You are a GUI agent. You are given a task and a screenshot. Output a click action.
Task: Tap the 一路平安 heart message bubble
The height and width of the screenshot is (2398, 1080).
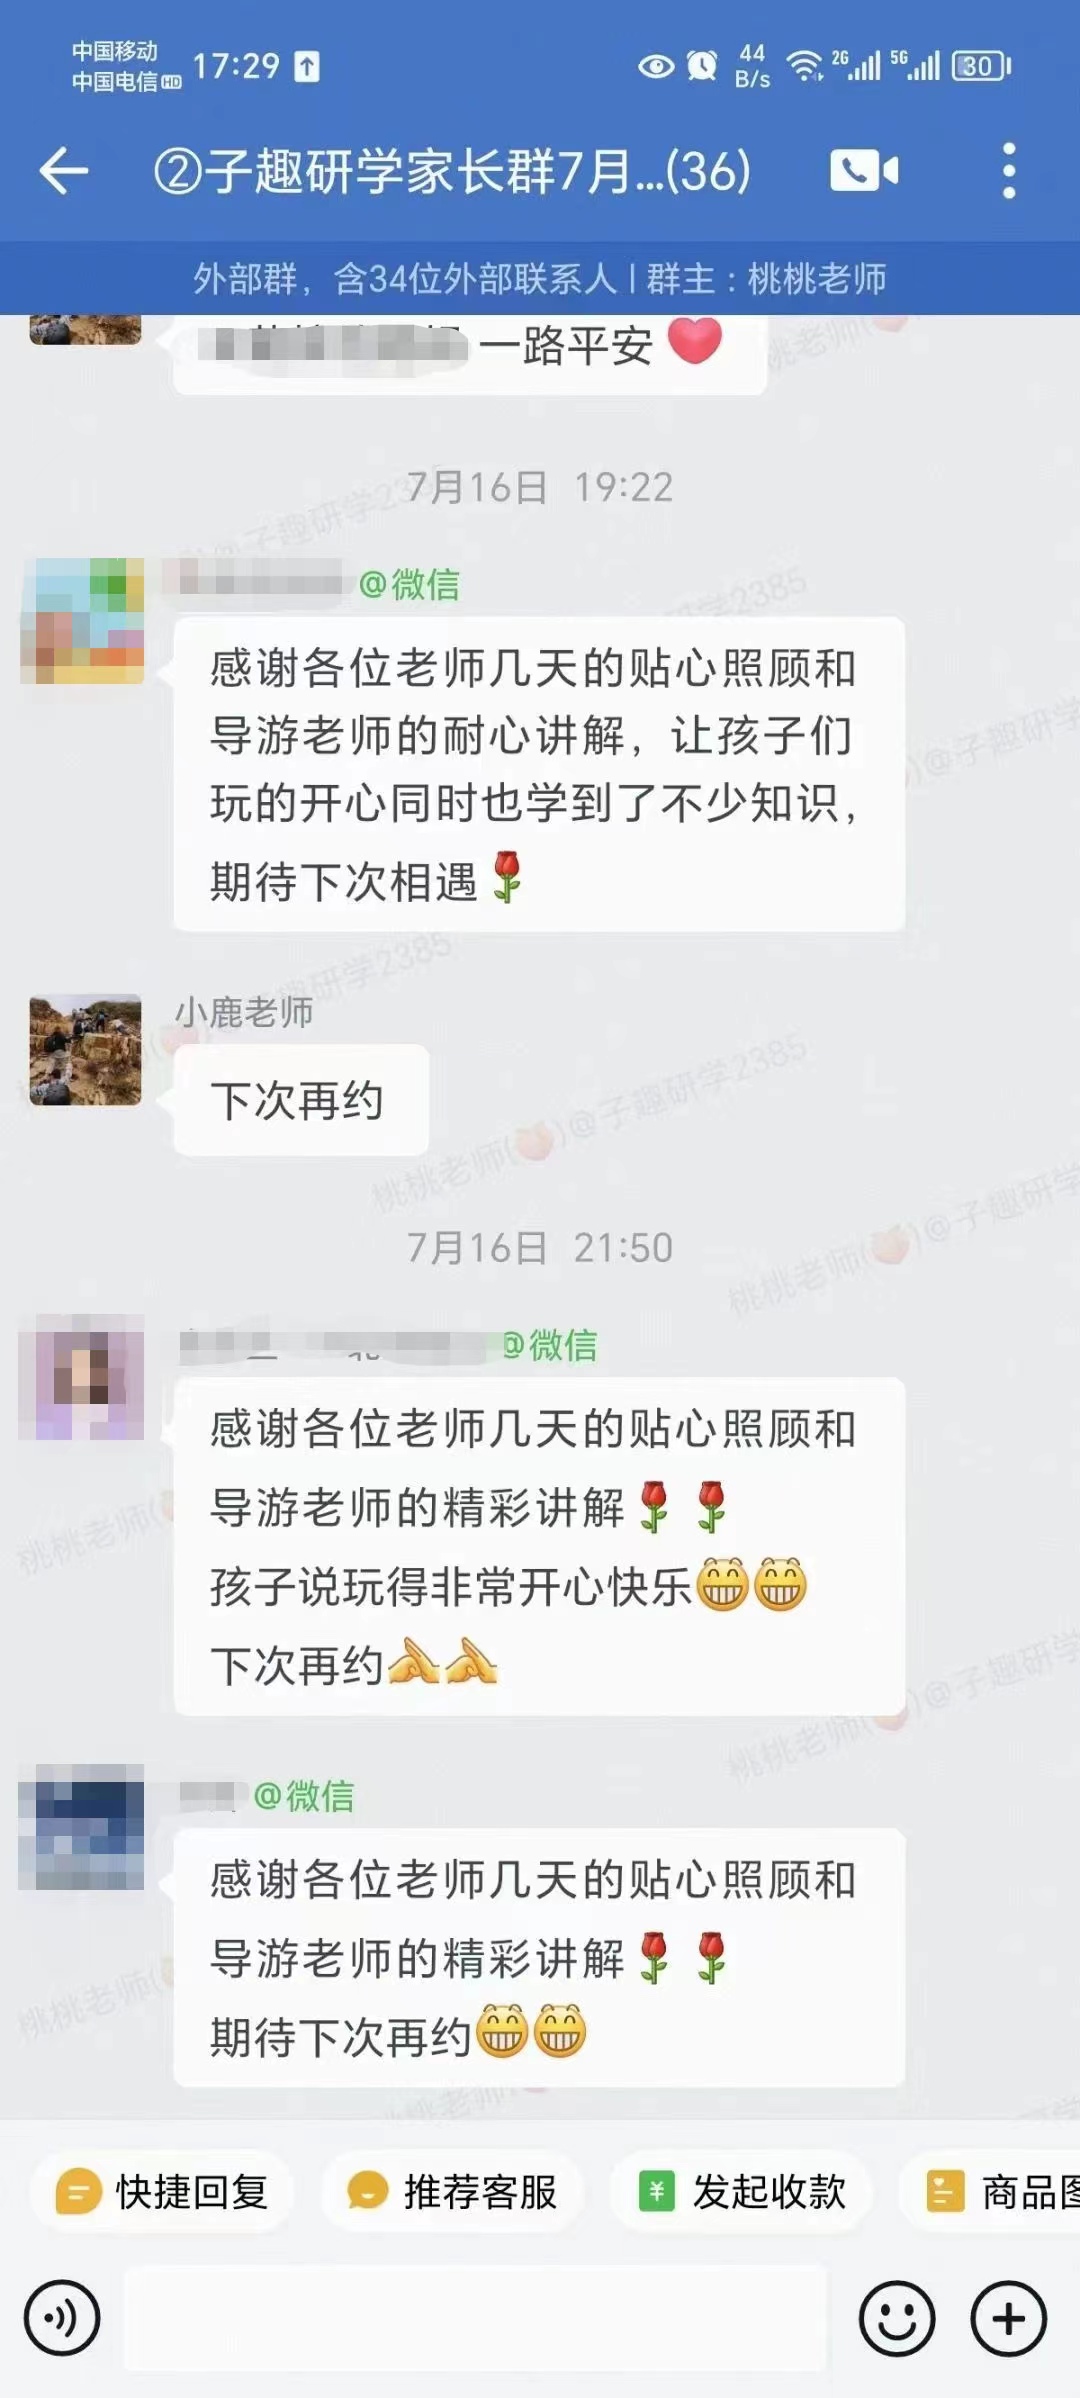pos(470,352)
